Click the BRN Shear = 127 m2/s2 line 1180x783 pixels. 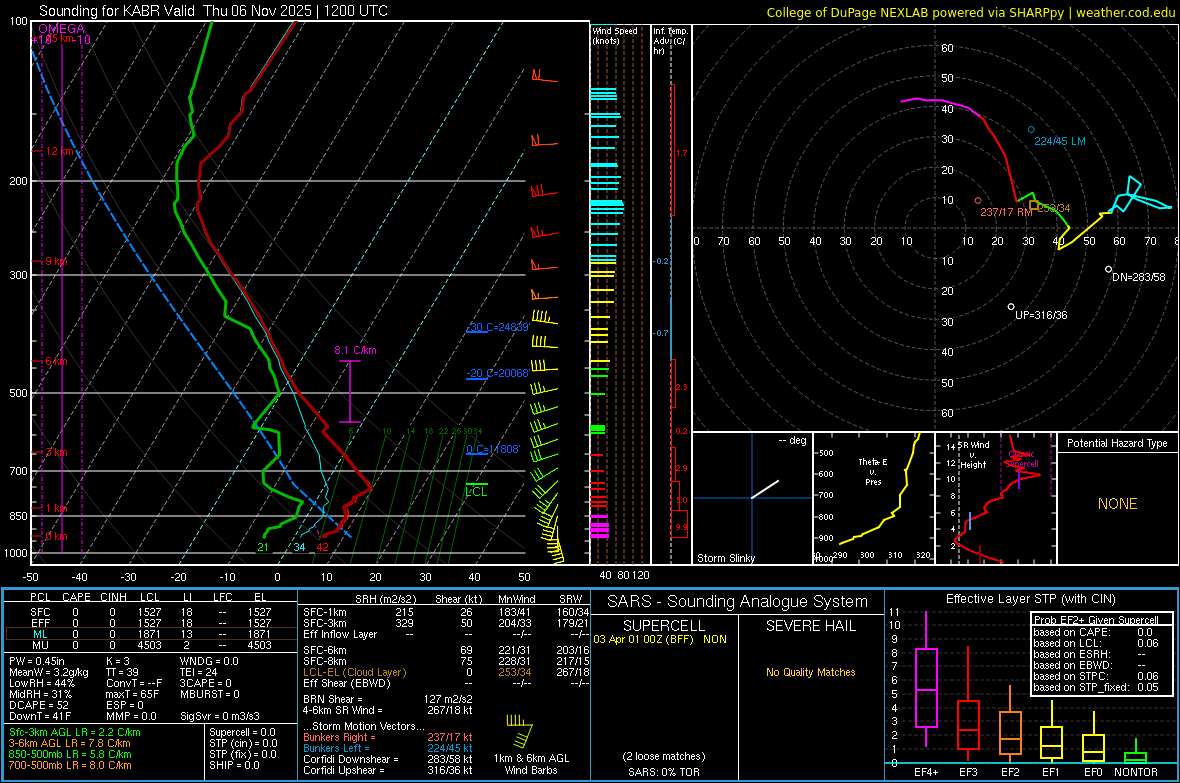(x=388, y=699)
